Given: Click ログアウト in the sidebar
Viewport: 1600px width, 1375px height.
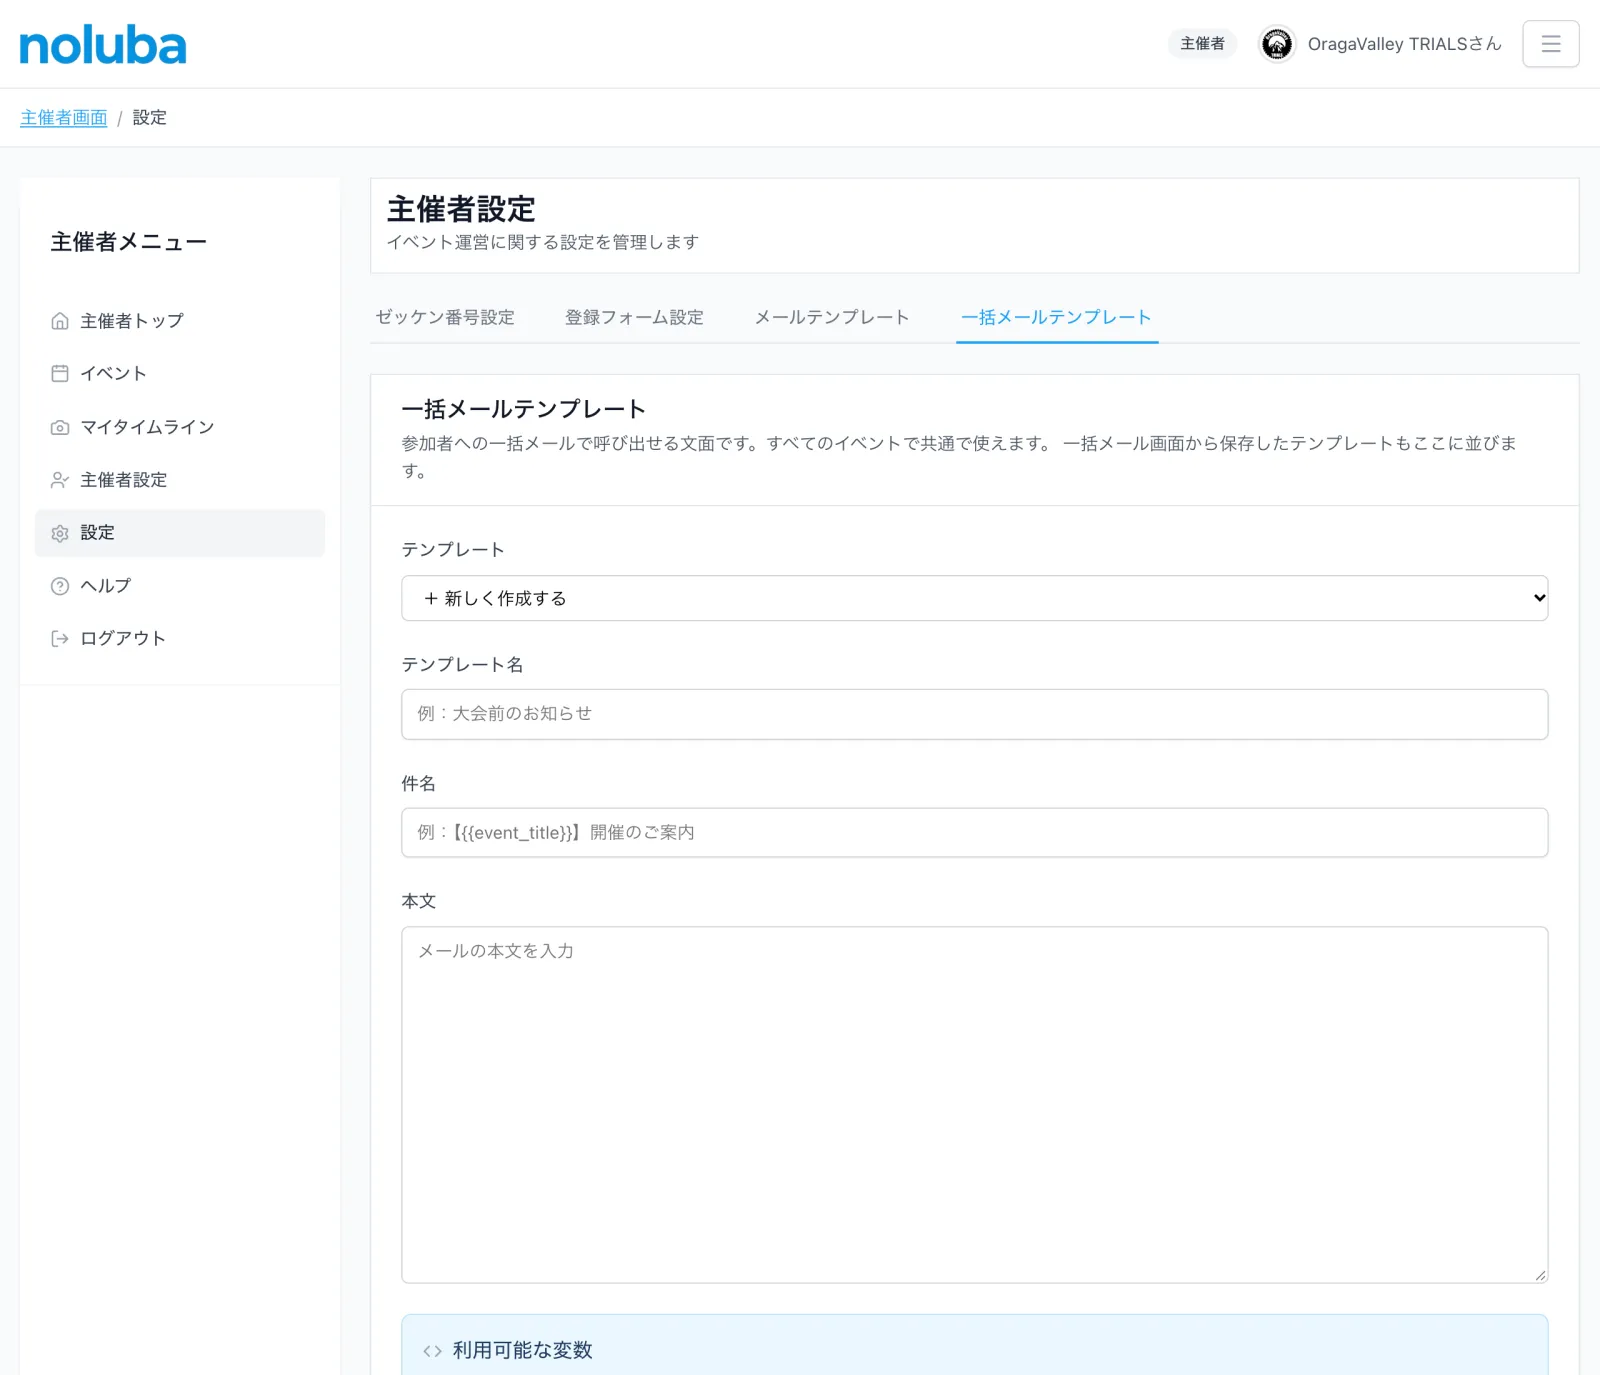Looking at the screenshot, I should point(180,639).
